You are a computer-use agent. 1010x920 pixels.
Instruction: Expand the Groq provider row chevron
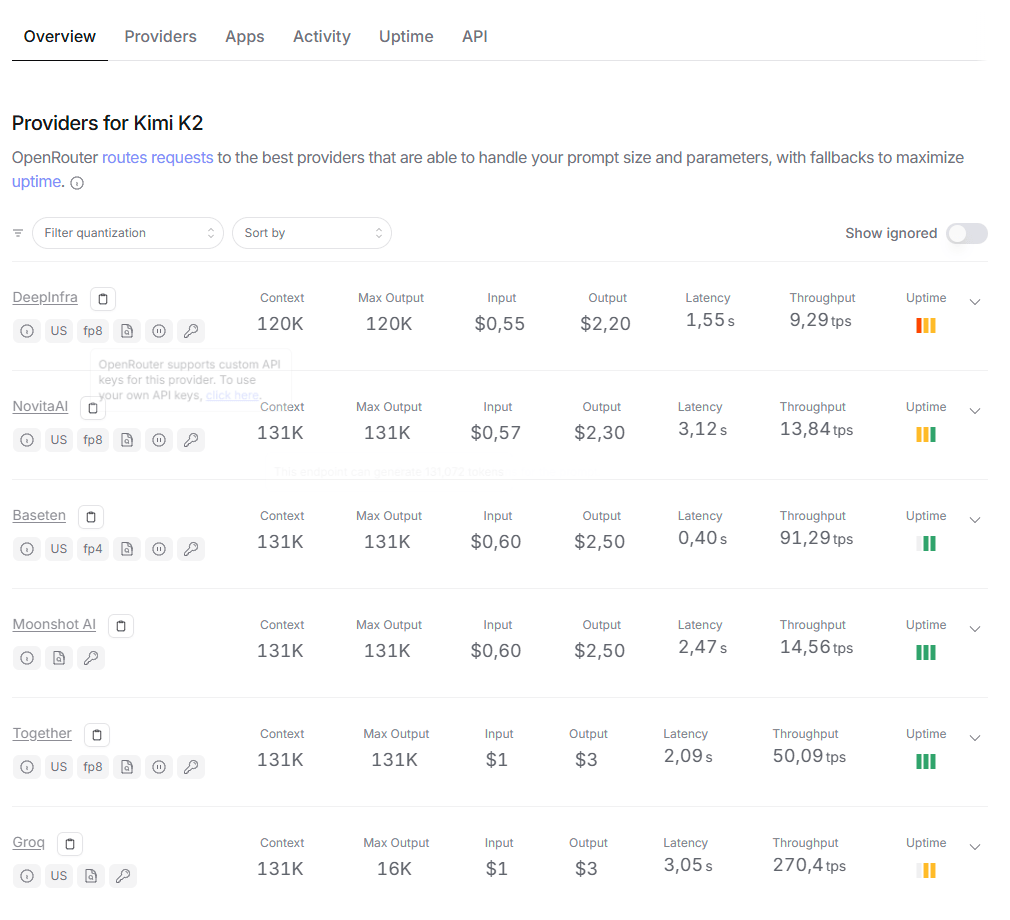click(x=975, y=846)
